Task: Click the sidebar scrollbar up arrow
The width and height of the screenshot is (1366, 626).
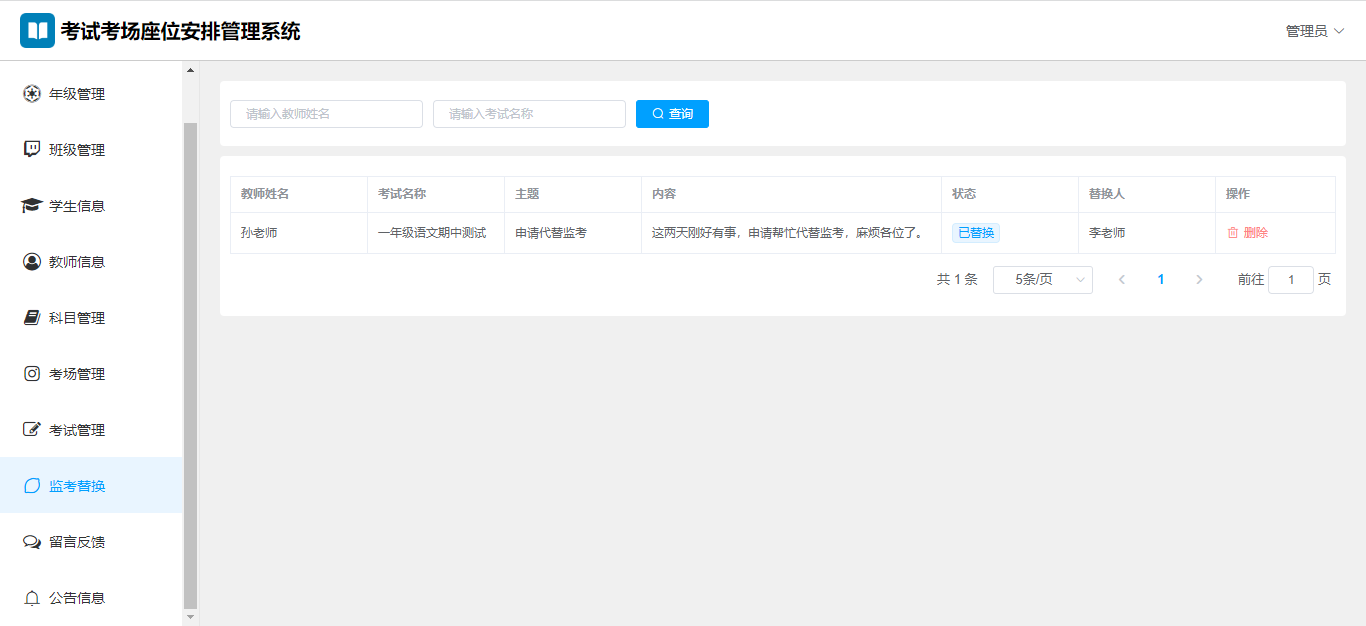Action: 190,70
